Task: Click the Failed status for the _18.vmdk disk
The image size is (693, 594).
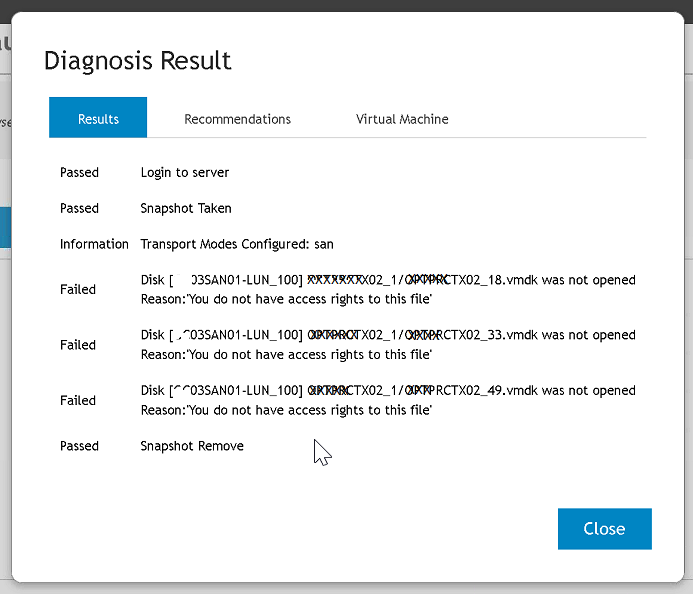Action: point(78,290)
